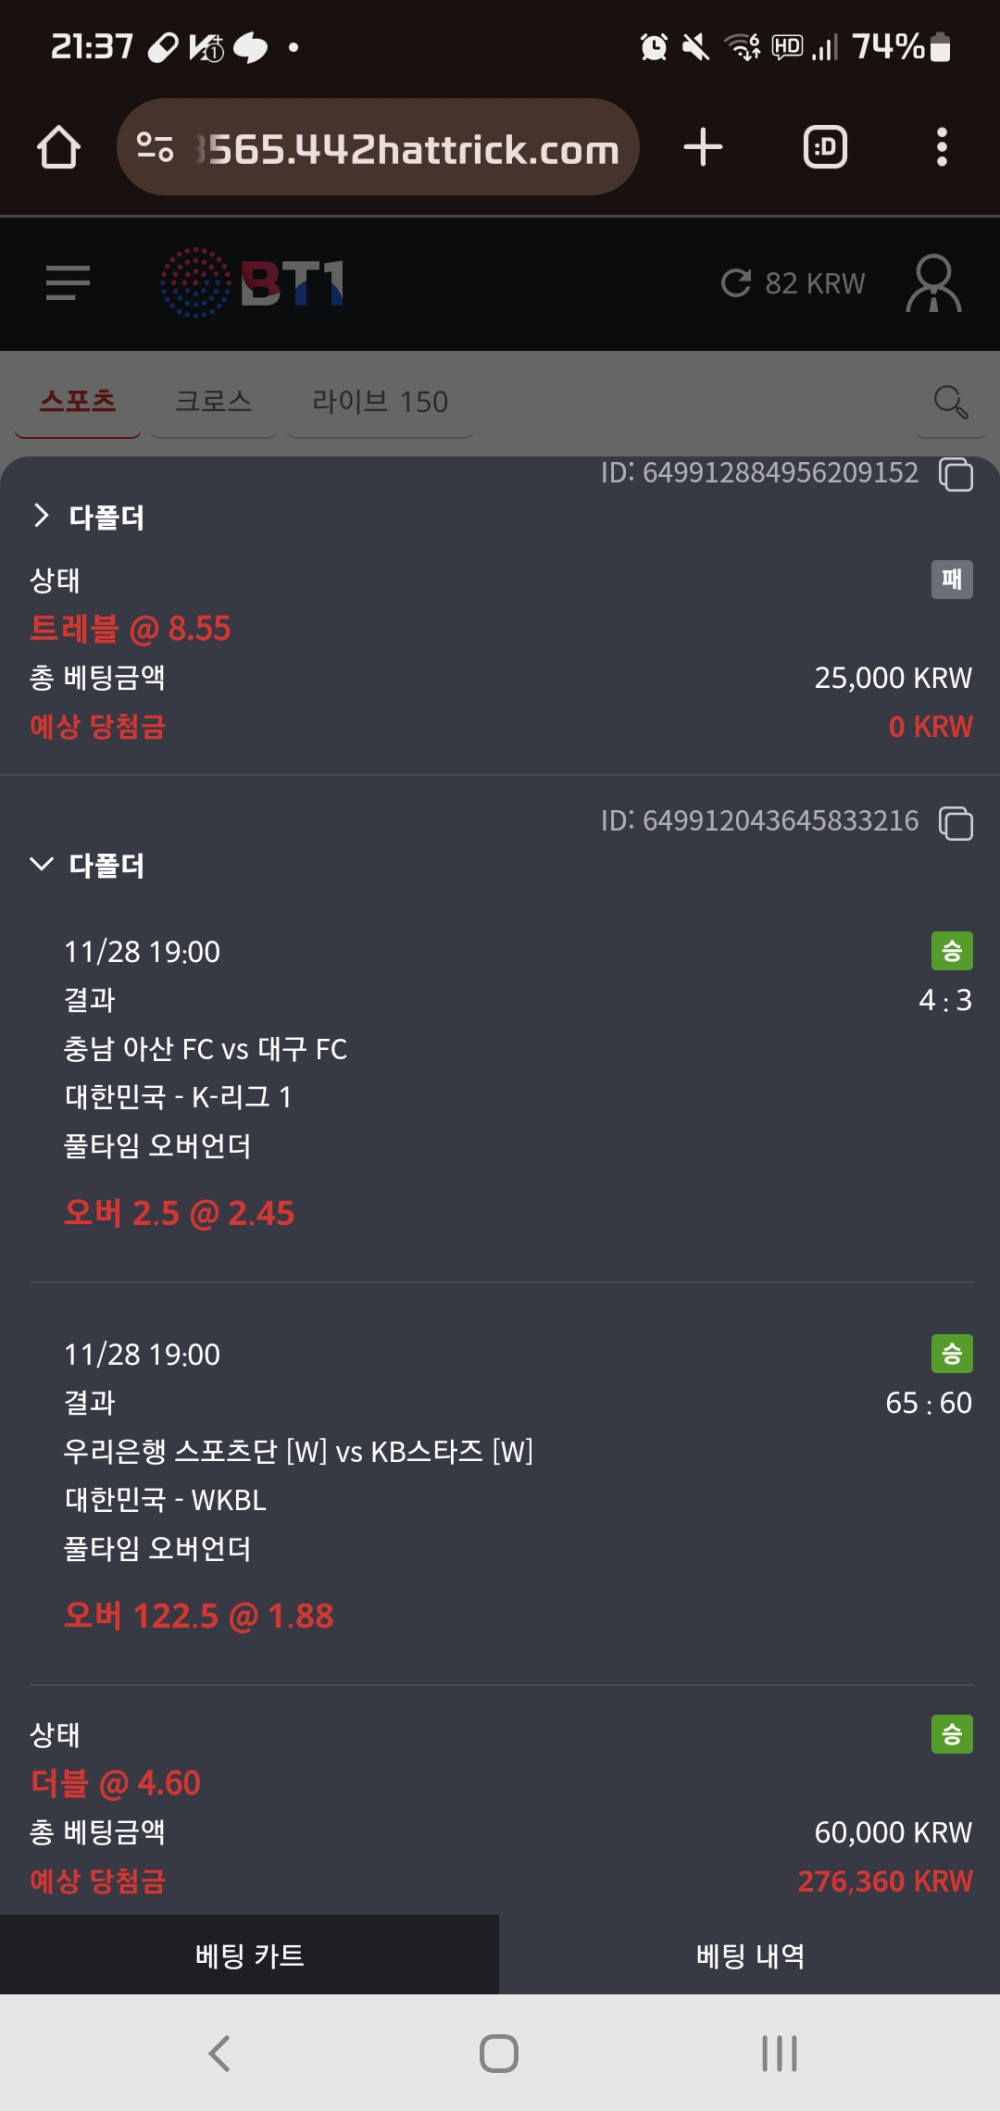Open a new browser tab with plus icon
The image size is (1000, 2111).
pyautogui.click(x=703, y=147)
